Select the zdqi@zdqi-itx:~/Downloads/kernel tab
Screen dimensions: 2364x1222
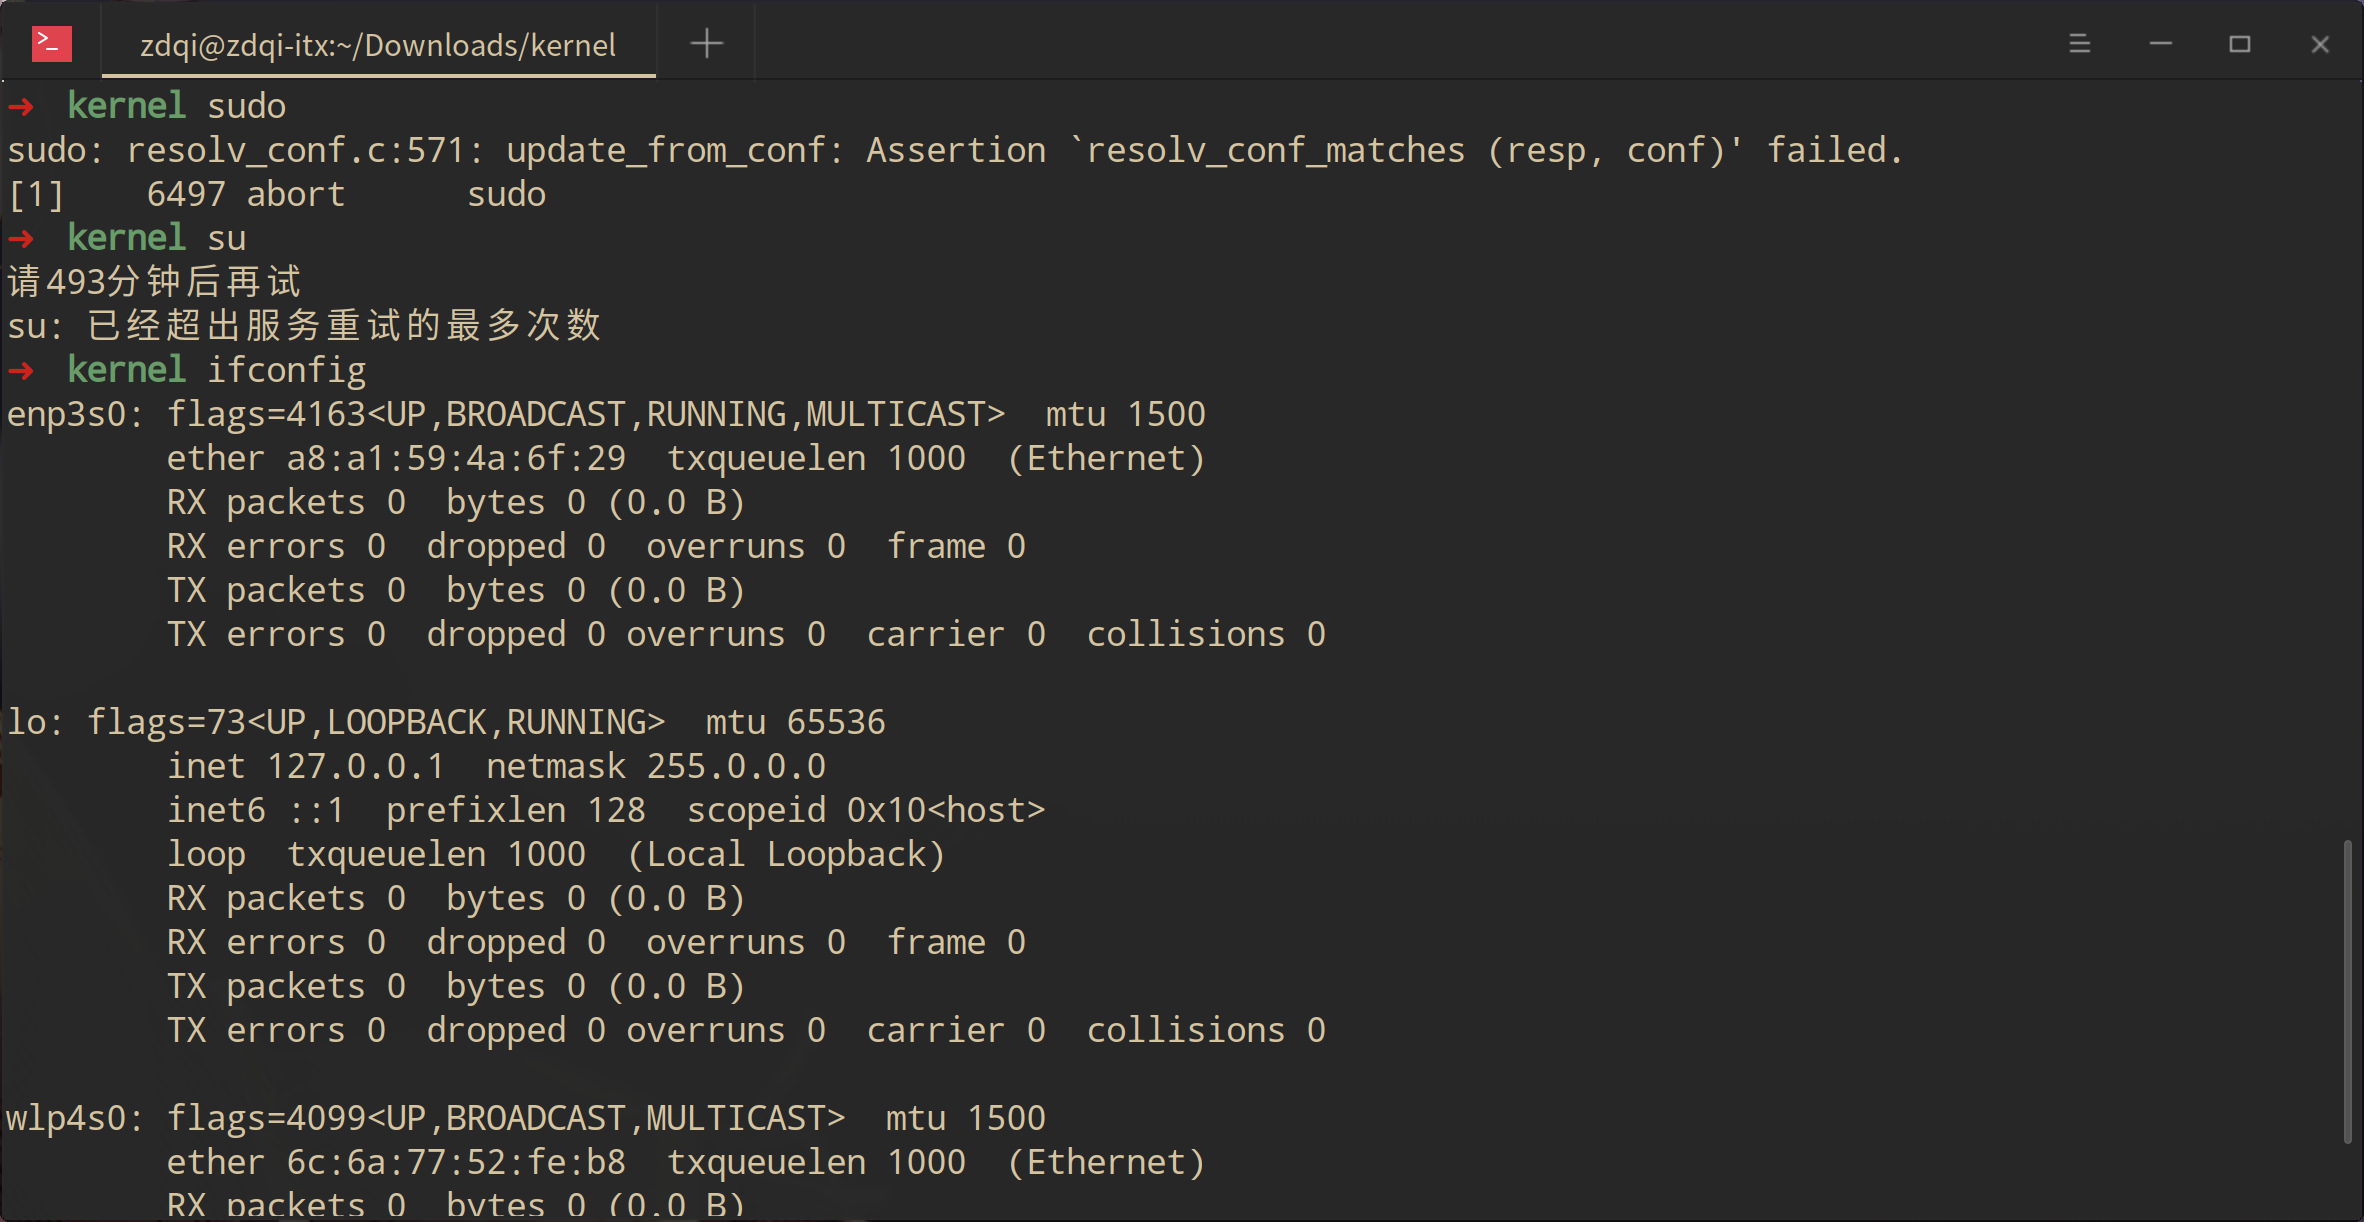(x=378, y=46)
